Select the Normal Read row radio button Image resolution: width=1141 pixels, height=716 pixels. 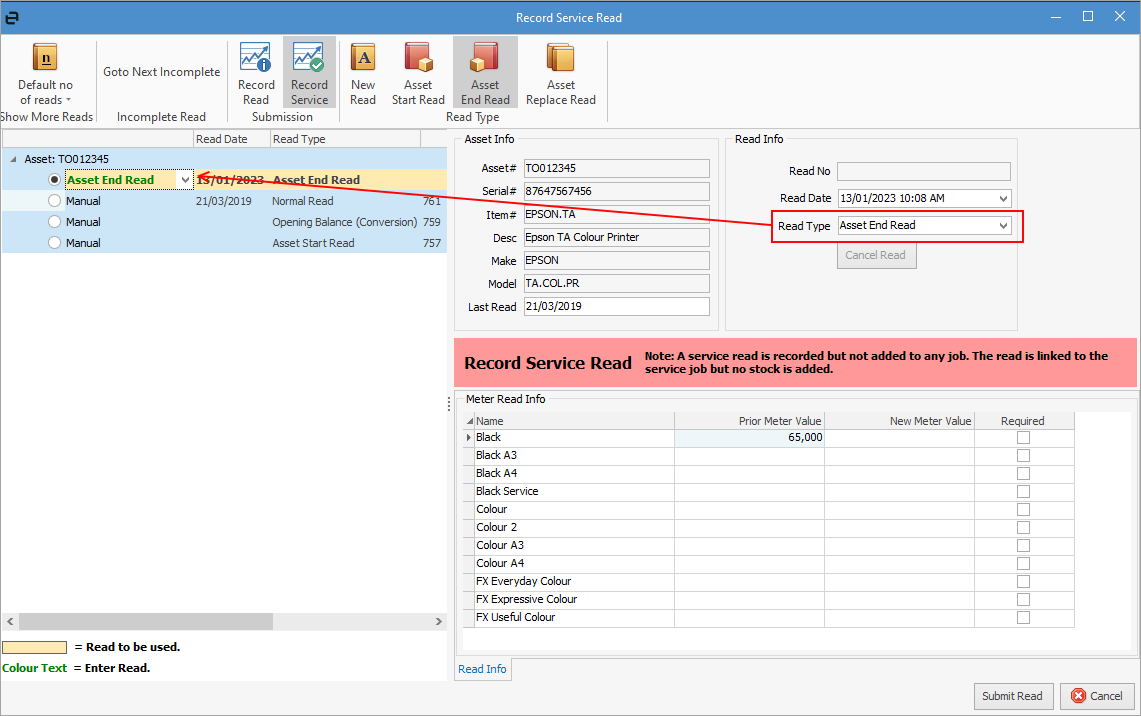coord(54,201)
